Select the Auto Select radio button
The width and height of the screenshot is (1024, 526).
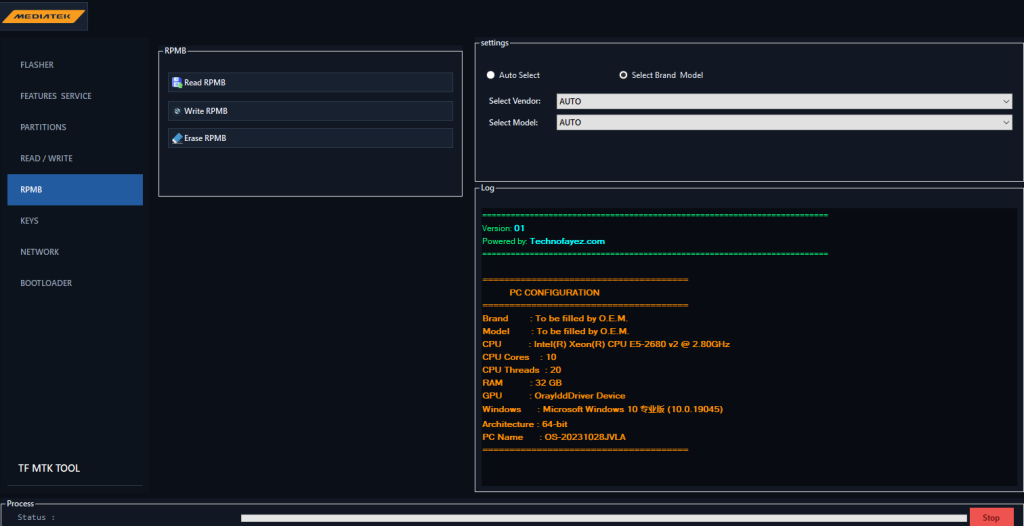(490, 75)
